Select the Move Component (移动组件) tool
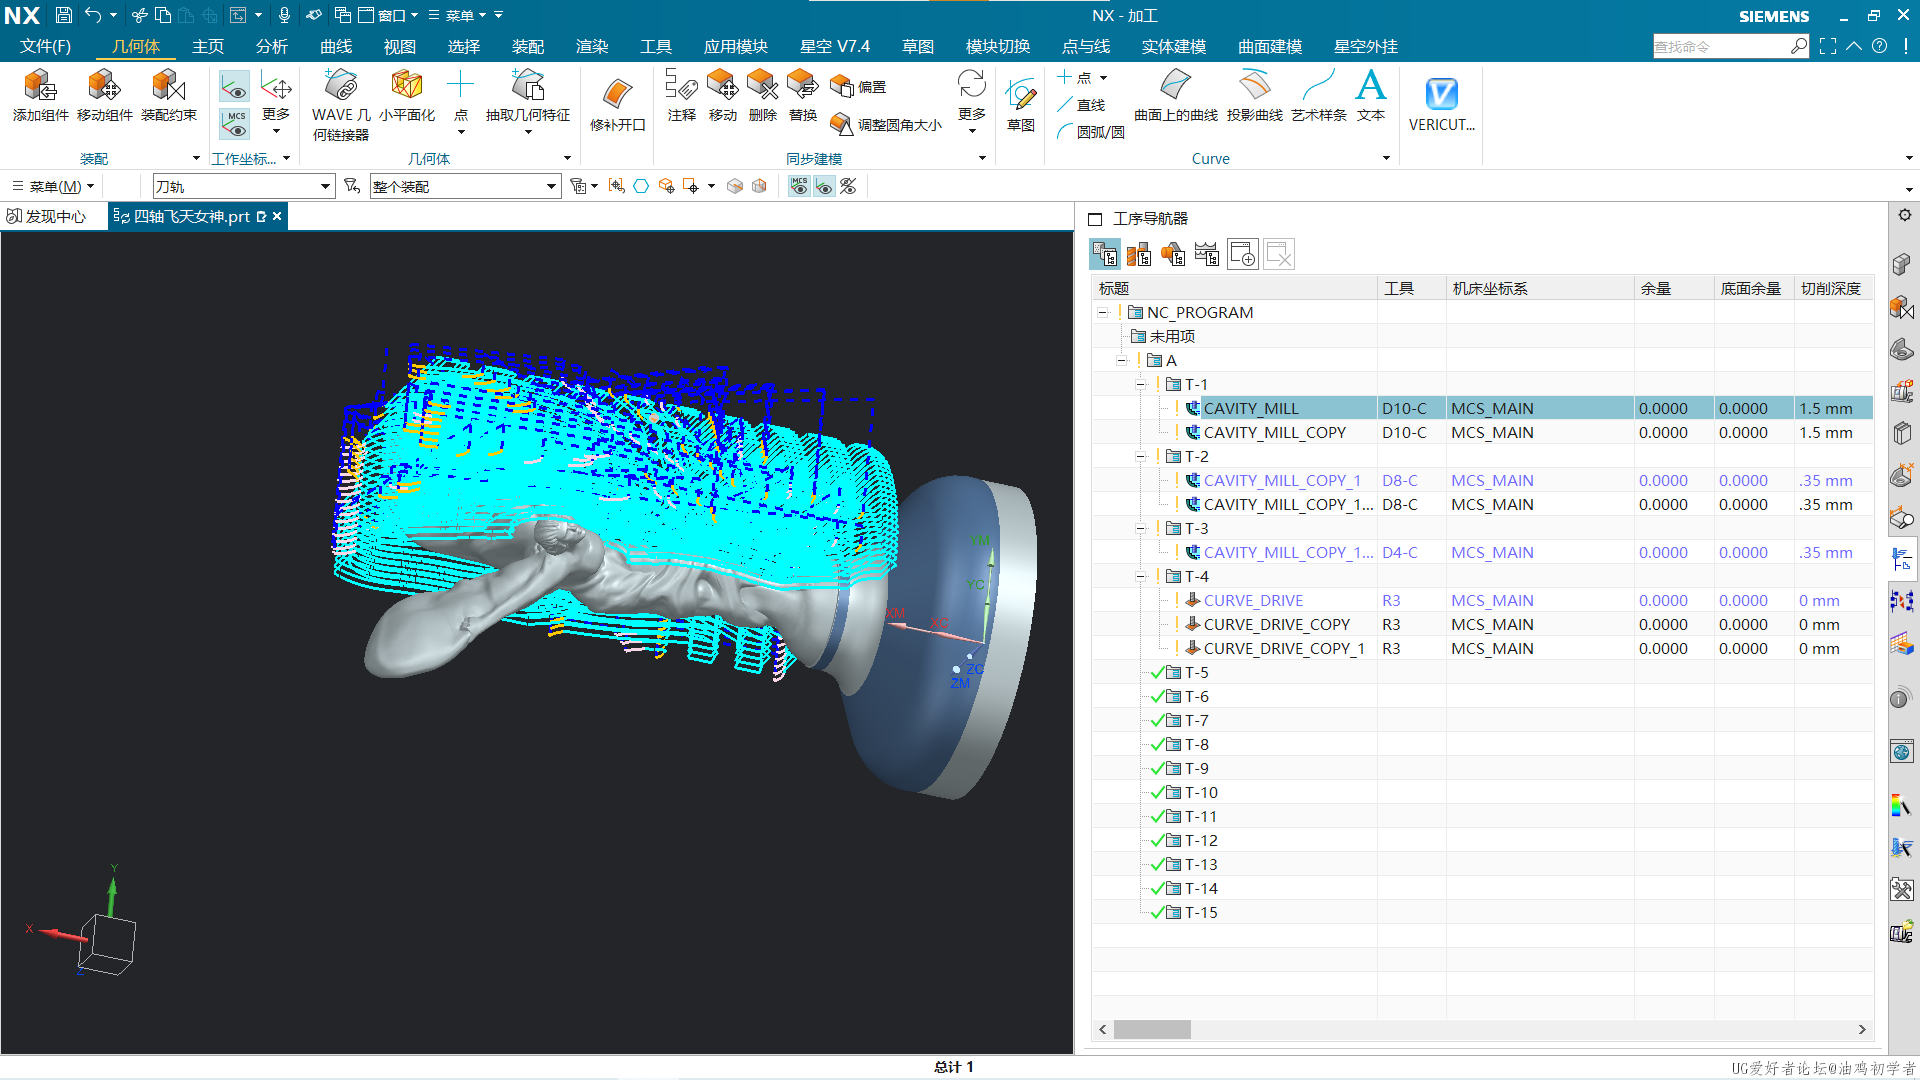Screen dimensions: 1920x1080 [104, 86]
